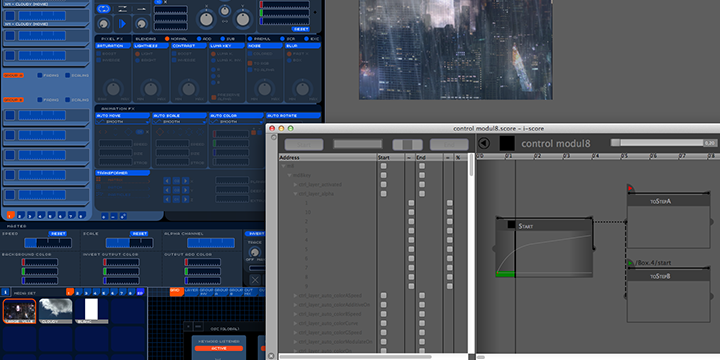The height and width of the screenshot is (360, 720).
Task: Click the blue play arrow in Modul8
Action: click(x=122, y=23)
